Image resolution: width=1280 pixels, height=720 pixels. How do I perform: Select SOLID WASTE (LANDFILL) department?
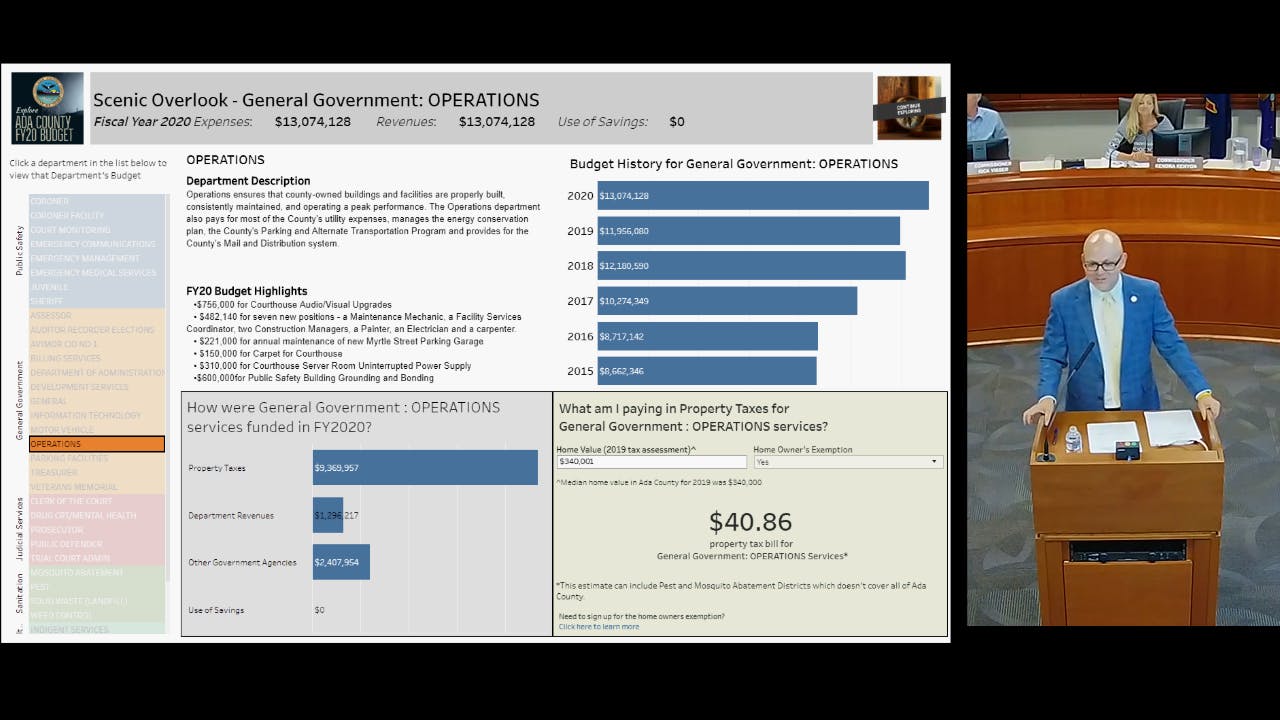tap(97, 601)
